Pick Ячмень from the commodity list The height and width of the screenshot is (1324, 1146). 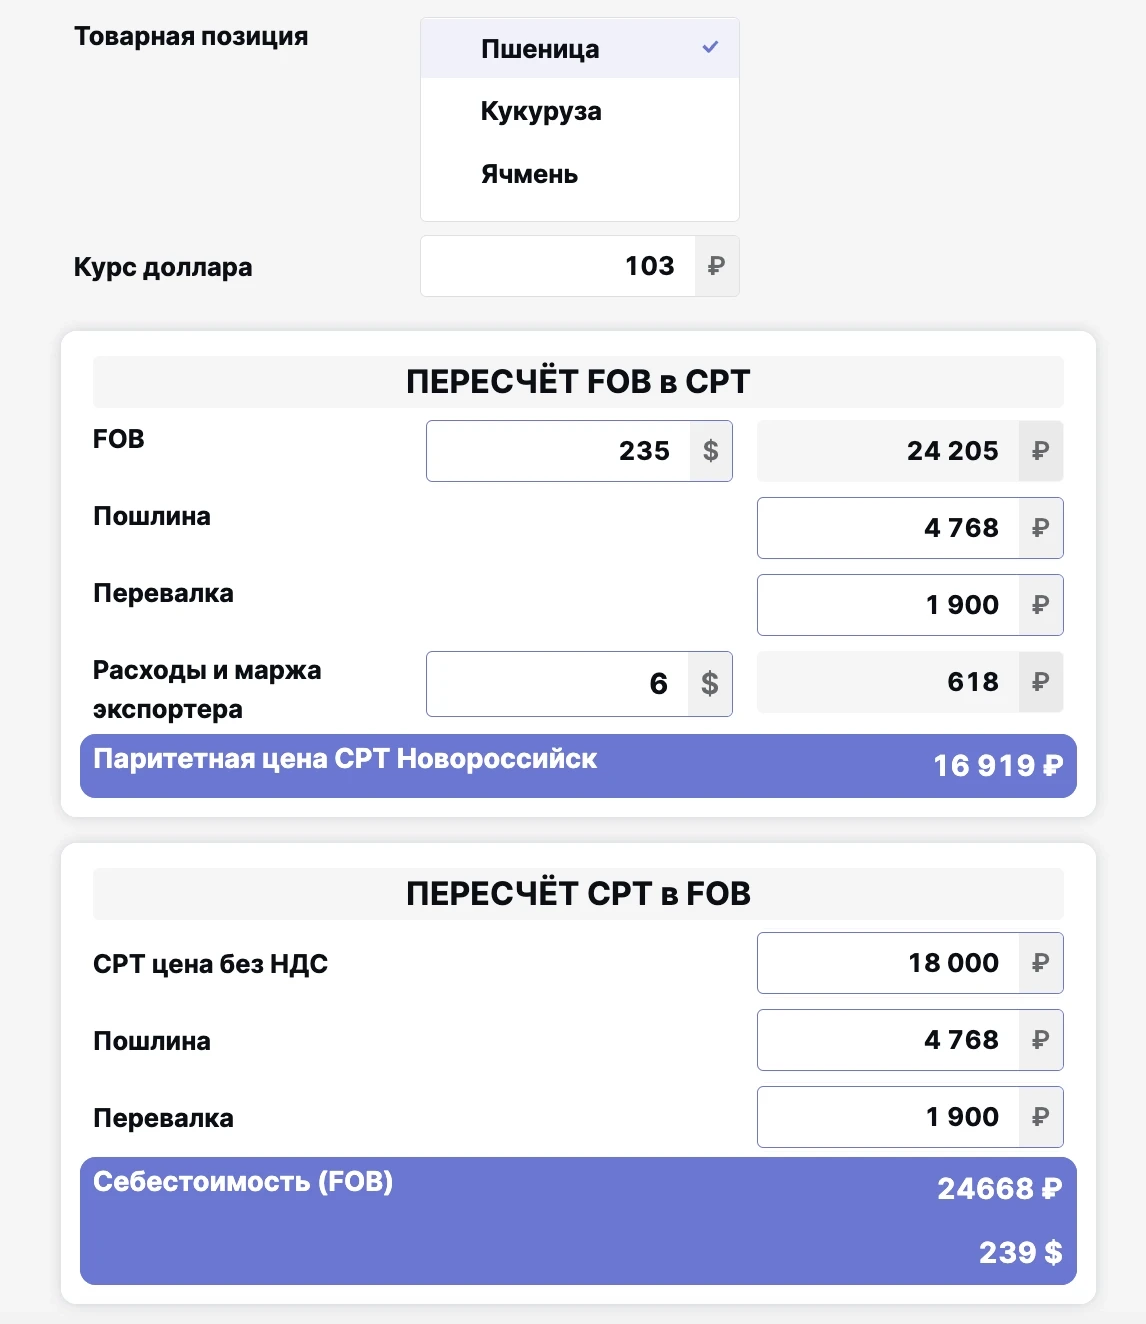[529, 174]
